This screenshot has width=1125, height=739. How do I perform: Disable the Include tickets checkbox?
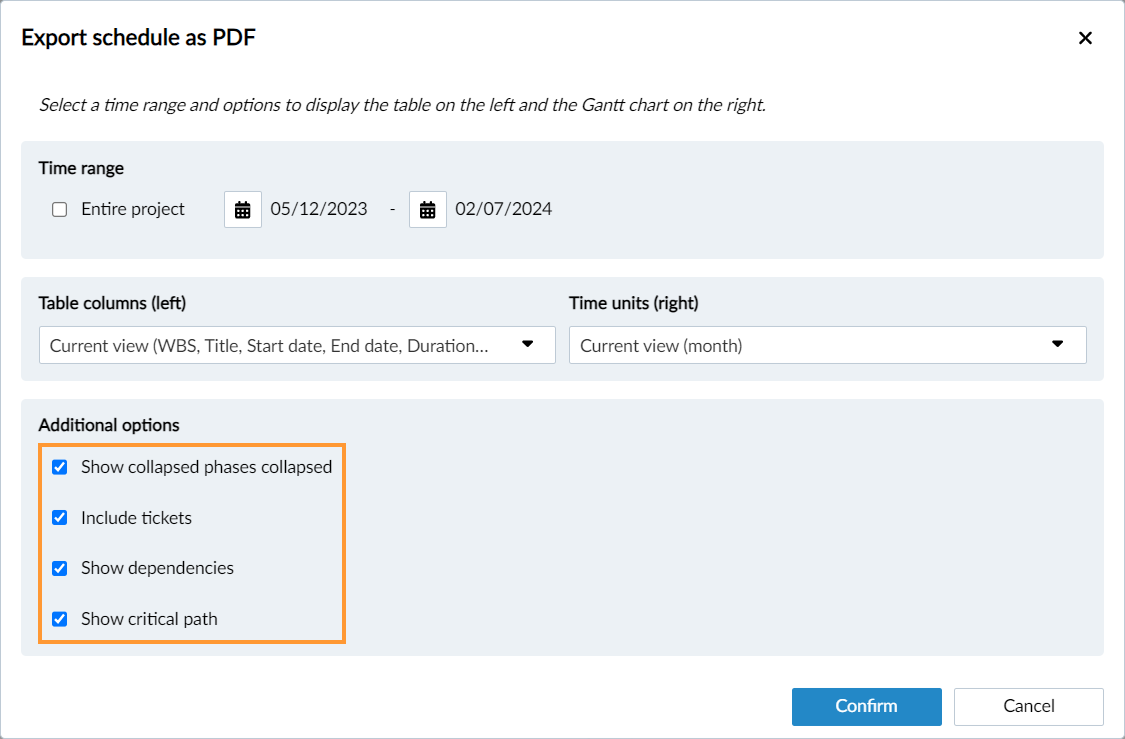point(60,518)
